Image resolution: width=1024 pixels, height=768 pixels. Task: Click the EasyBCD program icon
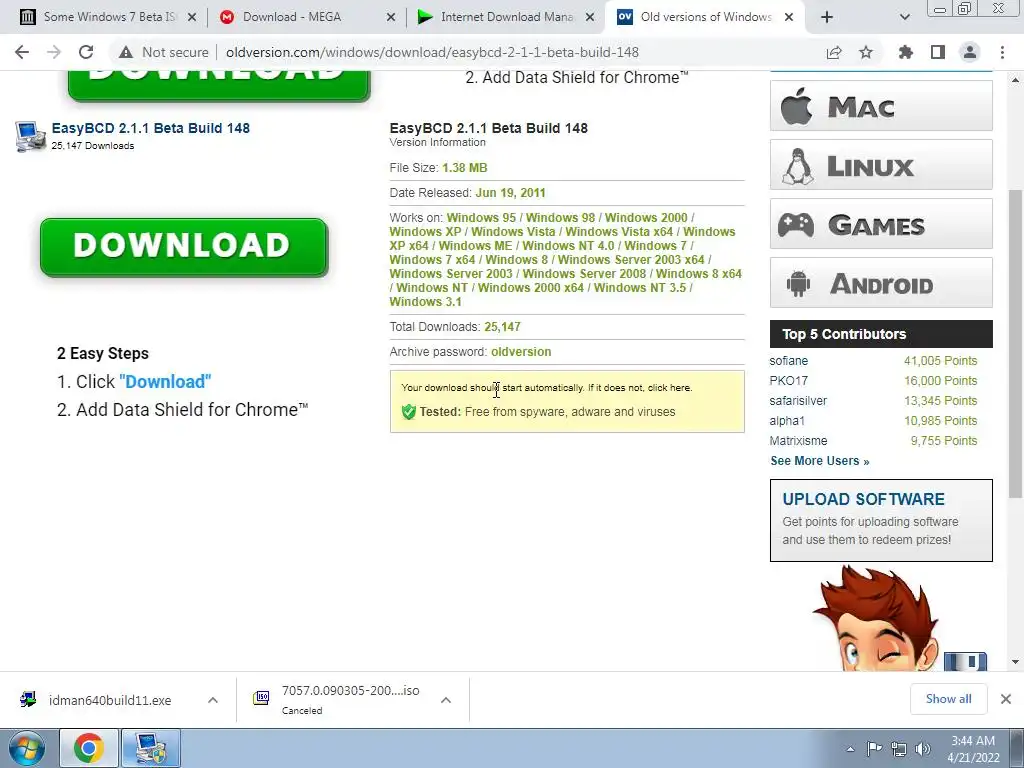[x=29, y=136]
